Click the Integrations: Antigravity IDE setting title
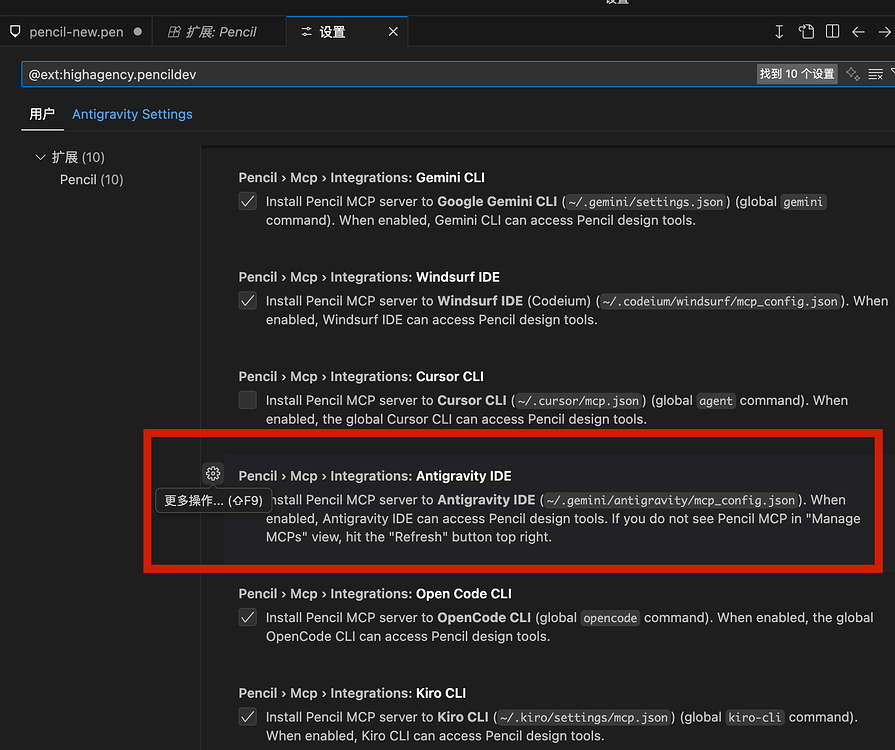Image resolution: width=895 pixels, height=750 pixels. click(375, 476)
